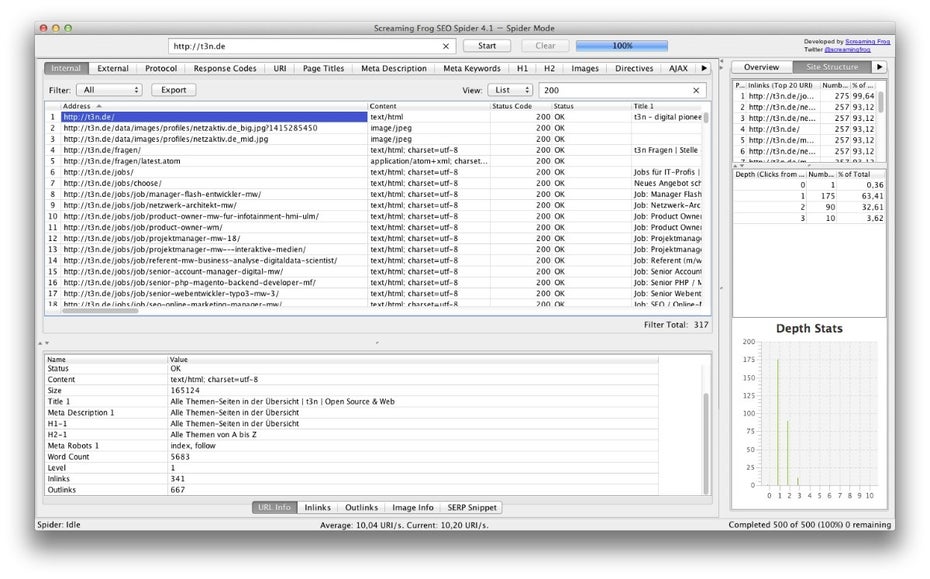Switch to the Image Info tab

pos(413,507)
